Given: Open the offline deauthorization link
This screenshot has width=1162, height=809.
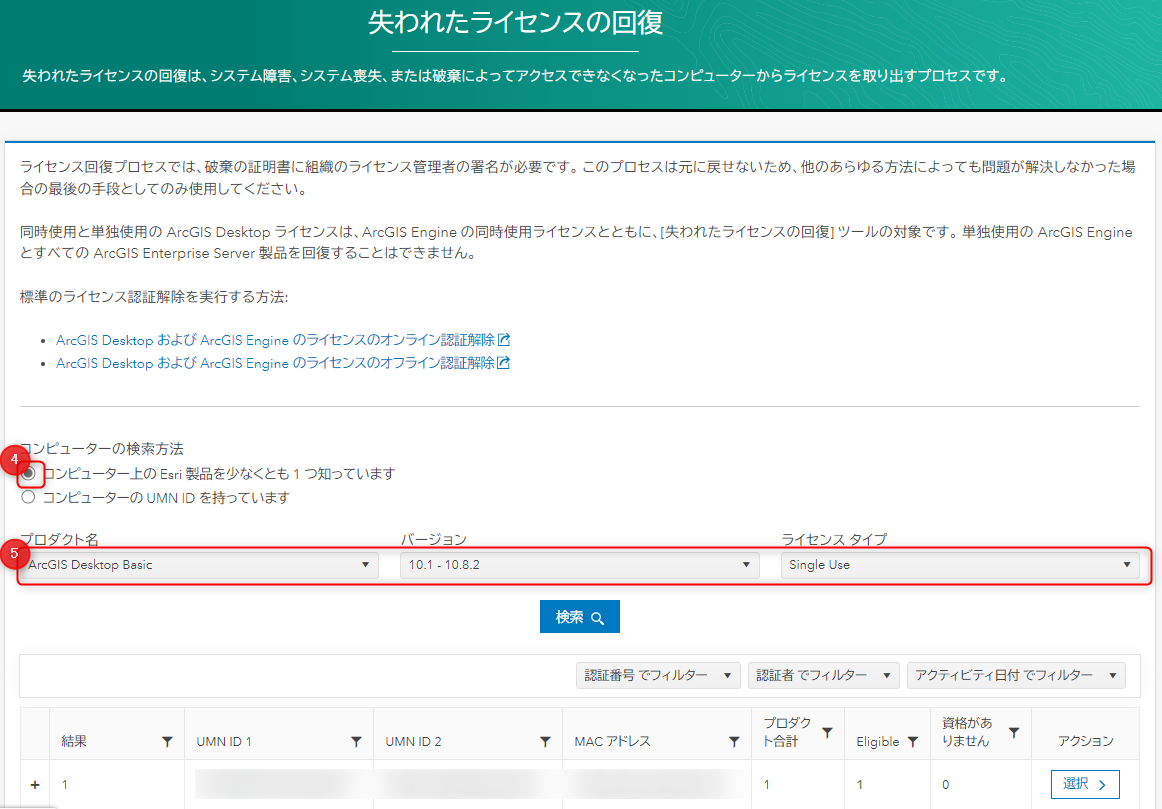Looking at the screenshot, I should click(x=282, y=363).
